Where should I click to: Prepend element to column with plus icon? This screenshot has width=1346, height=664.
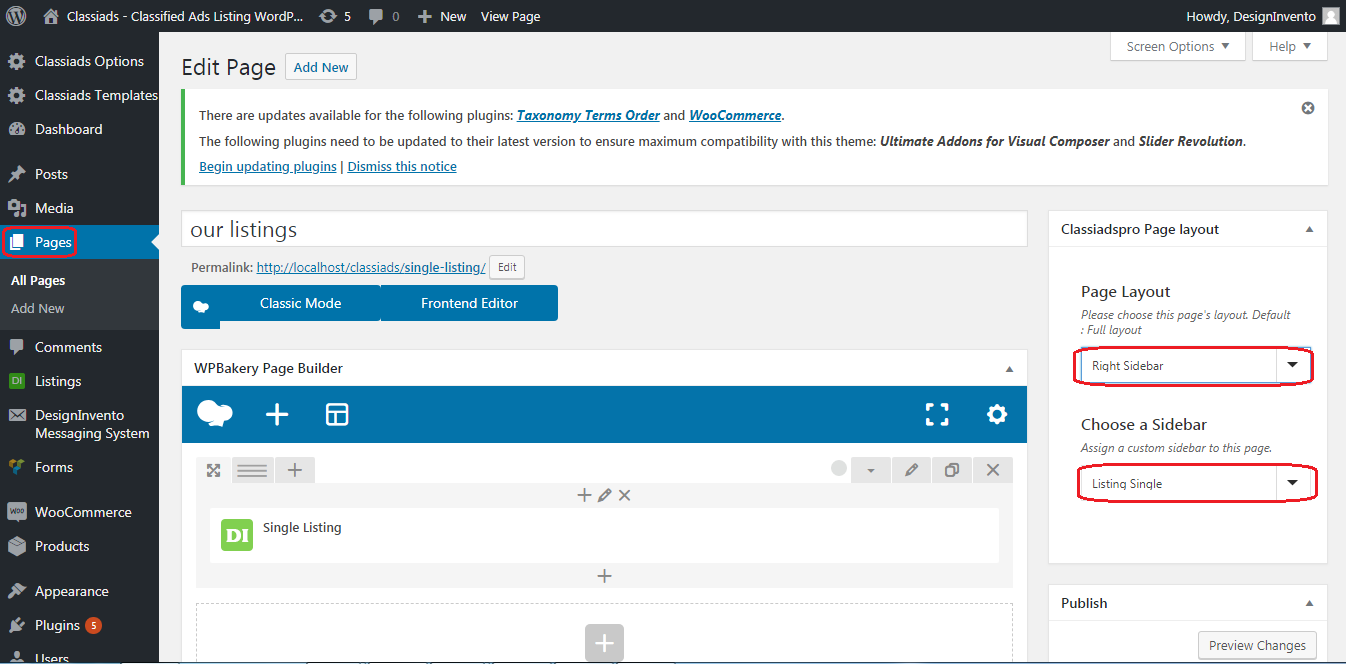[584, 495]
